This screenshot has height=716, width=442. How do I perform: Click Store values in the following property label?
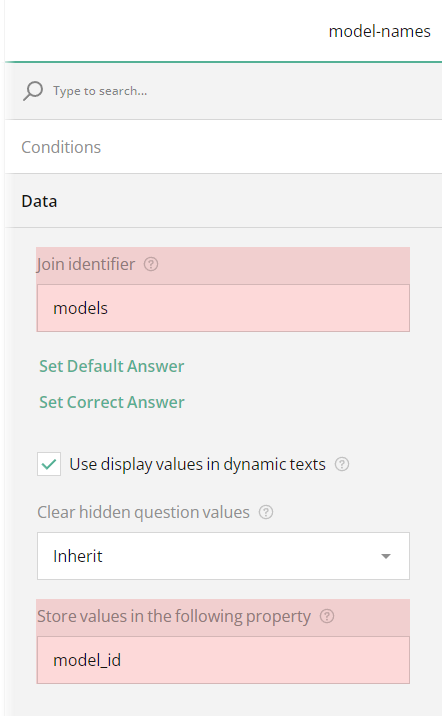point(174,616)
